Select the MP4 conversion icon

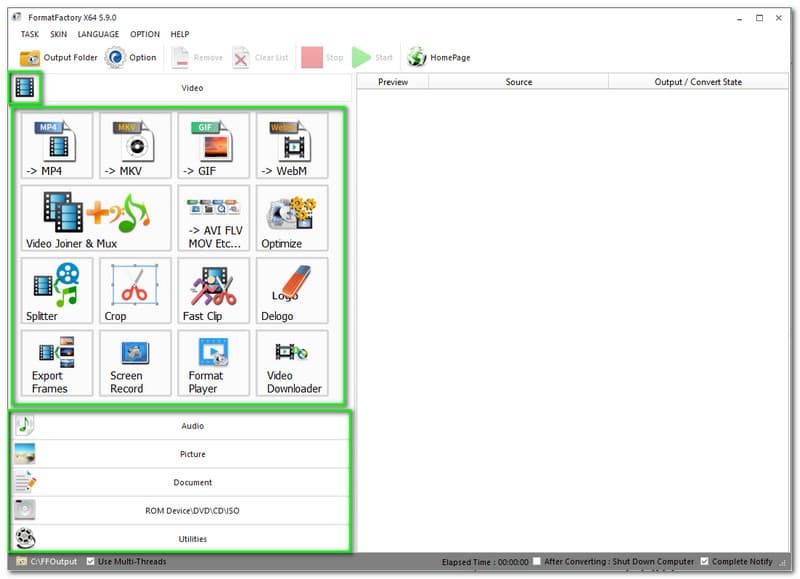[57, 146]
